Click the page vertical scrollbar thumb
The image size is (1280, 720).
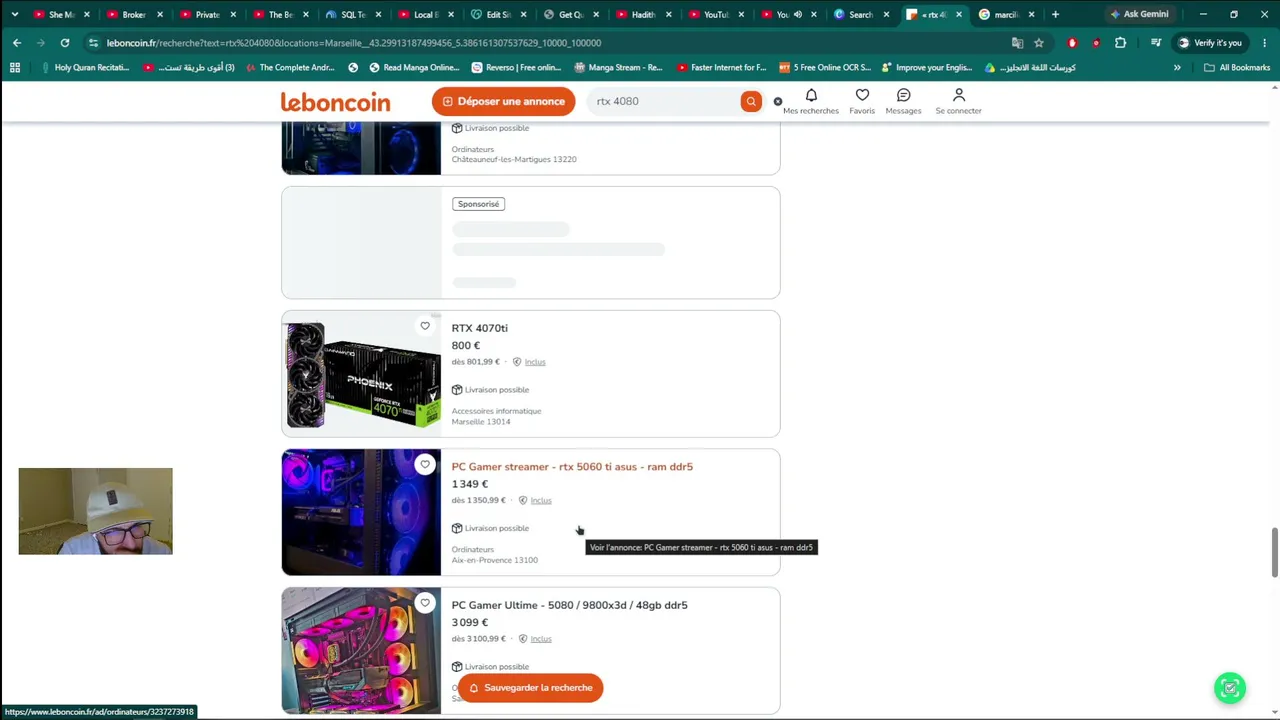click(x=1274, y=552)
